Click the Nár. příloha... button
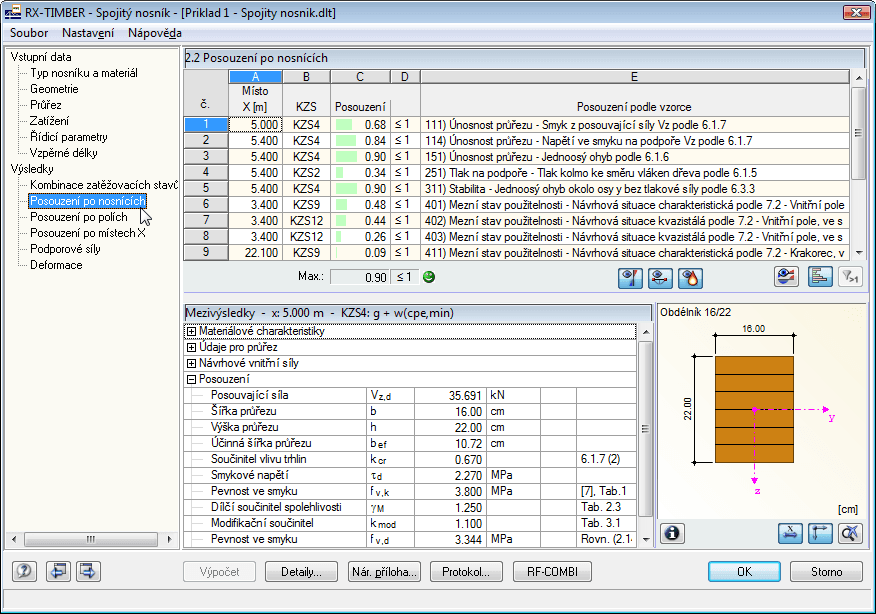Screen dimensions: 876x614 [x=384, y=572]
